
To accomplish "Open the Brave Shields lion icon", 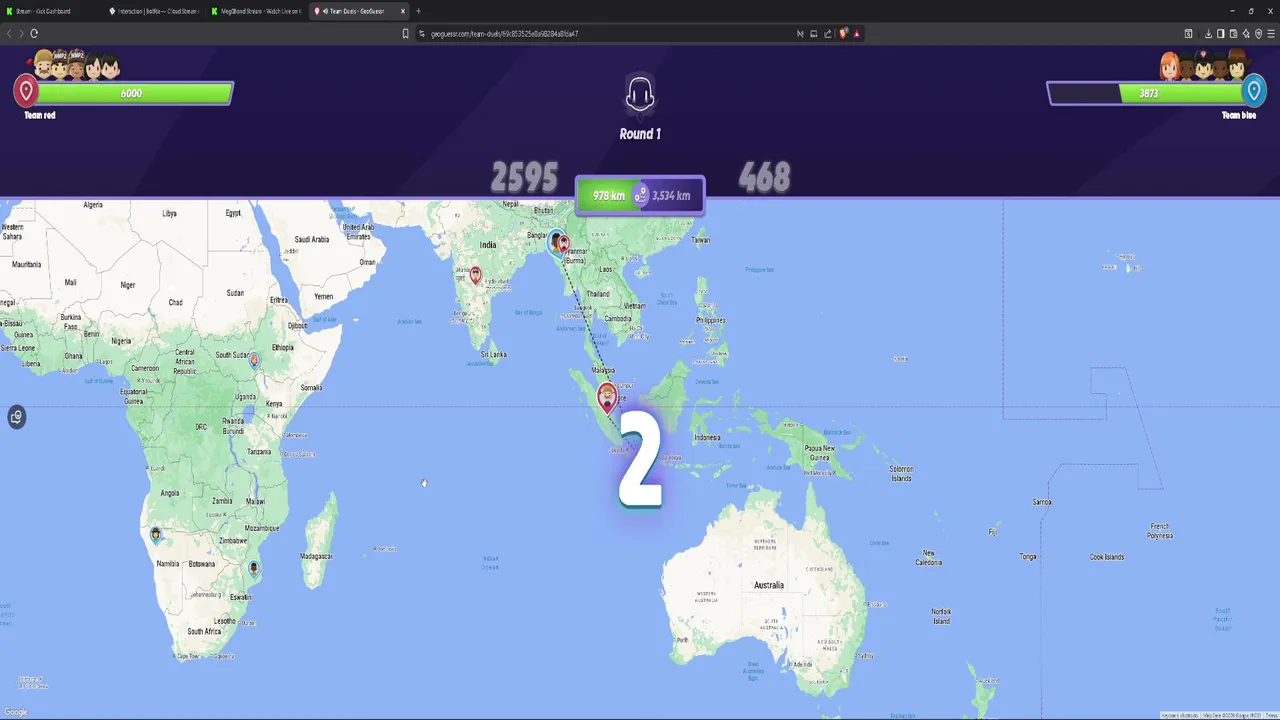I will point(843,33).
